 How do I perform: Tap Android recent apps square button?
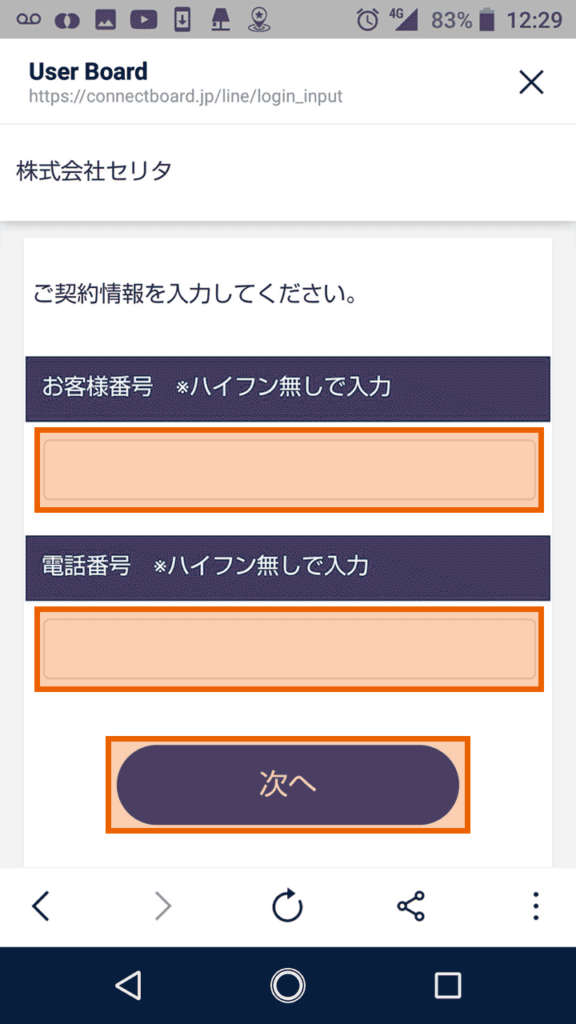(448, 985)
